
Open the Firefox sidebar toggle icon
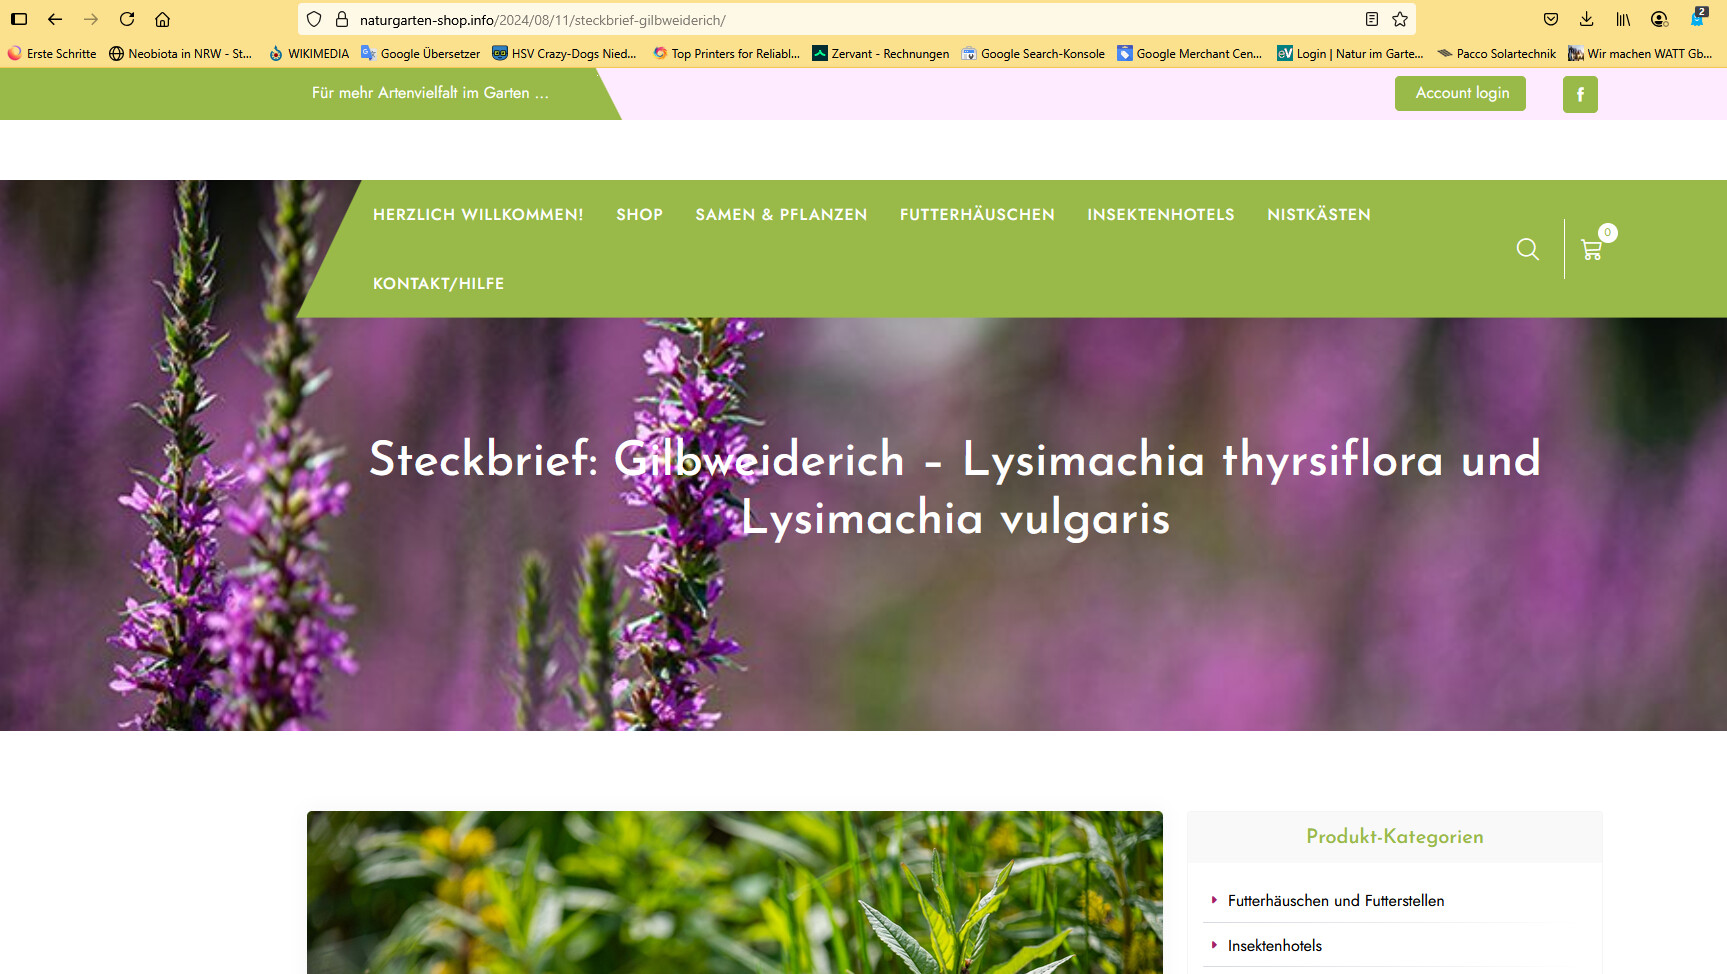click(x=19, y=19)
